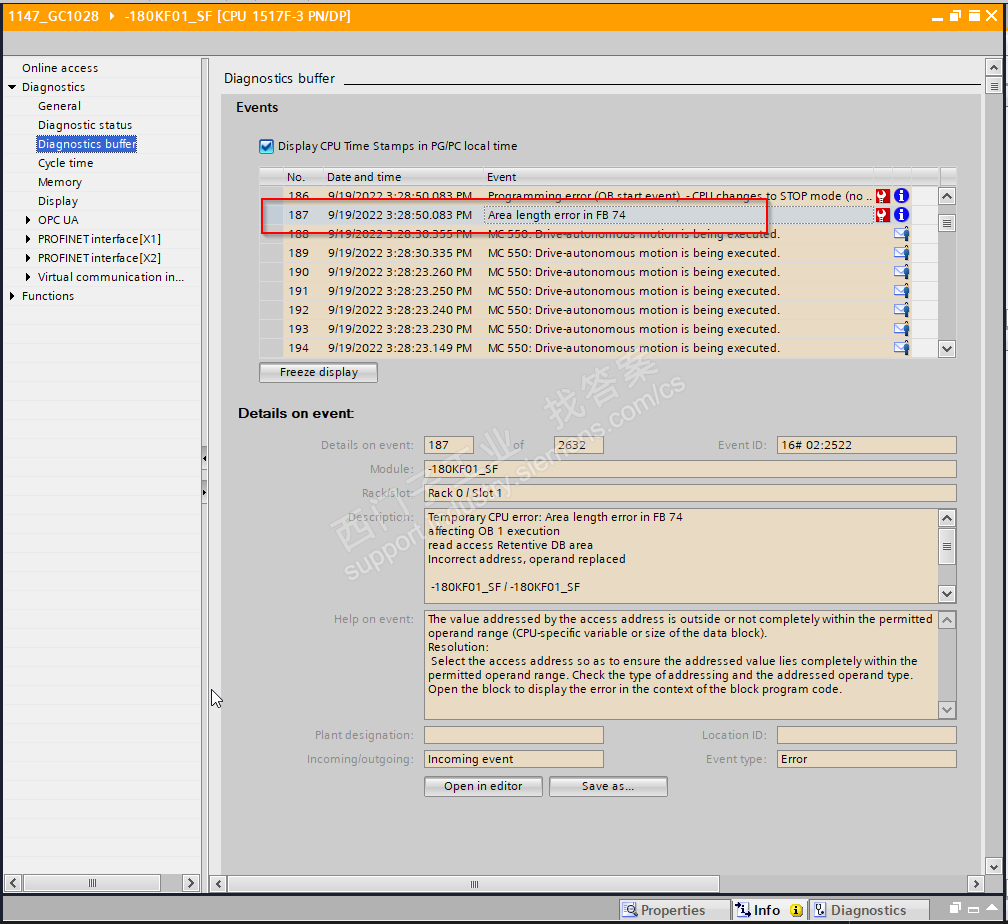Expand Virtual communication interface node
1008x924 pixels.
(x=28, y=277)
